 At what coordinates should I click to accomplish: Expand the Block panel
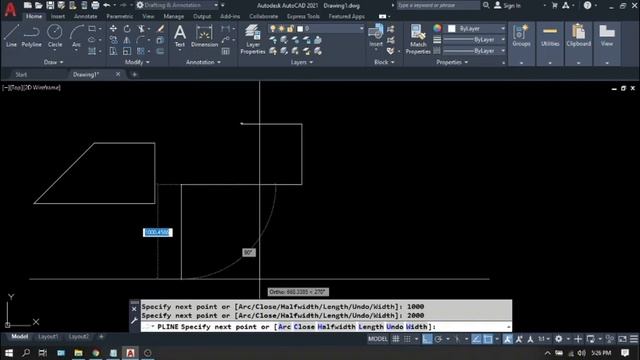384,62
